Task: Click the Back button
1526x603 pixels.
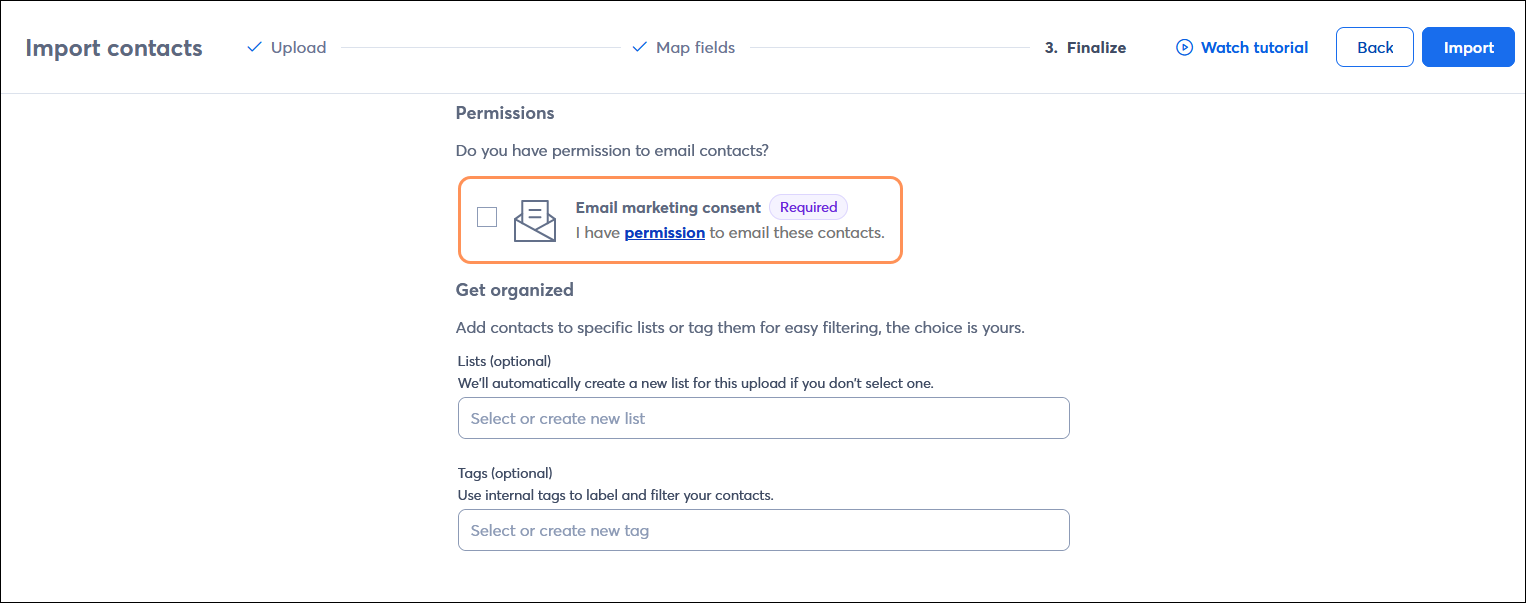Action: [x=1374, y=46]
